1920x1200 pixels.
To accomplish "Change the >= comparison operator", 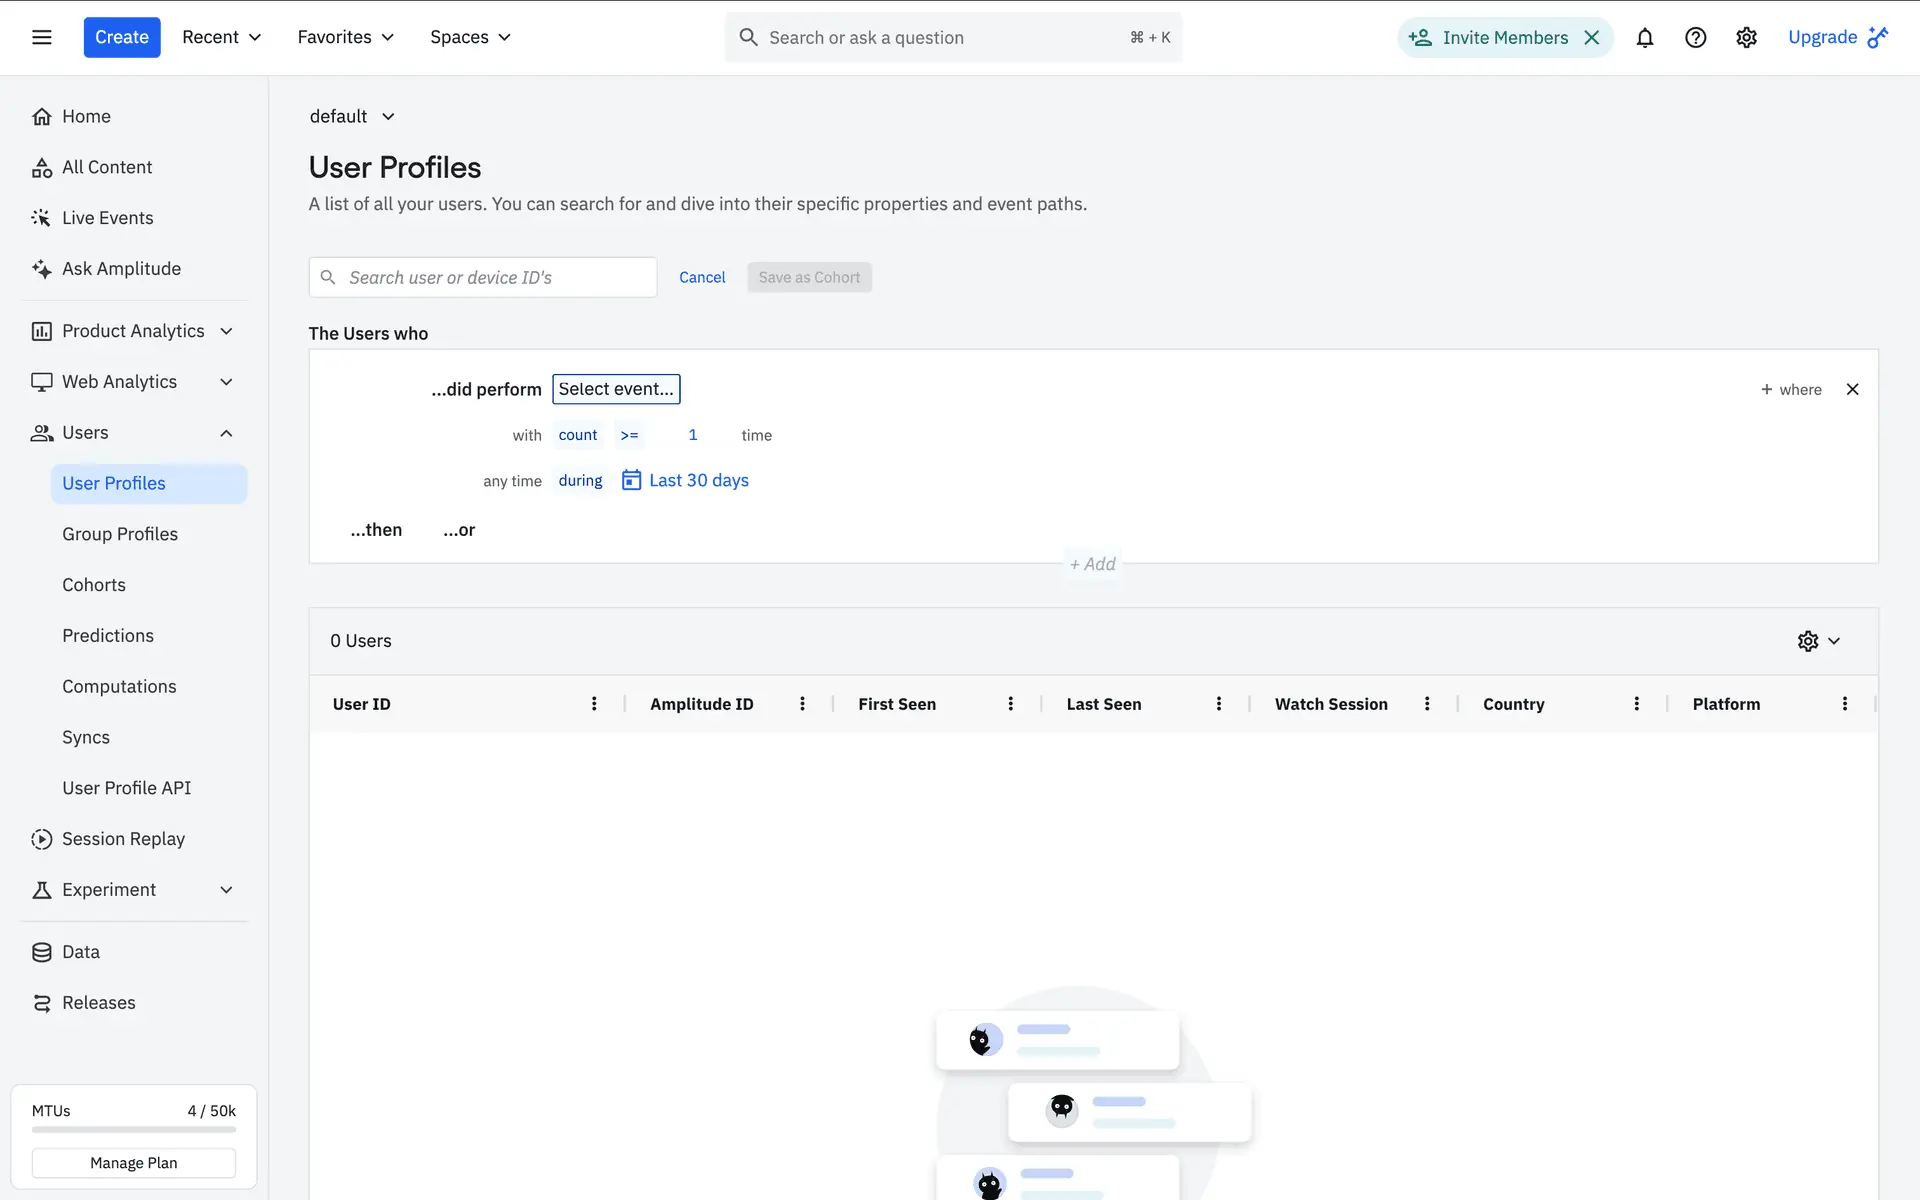I will (x=629, y=435).
